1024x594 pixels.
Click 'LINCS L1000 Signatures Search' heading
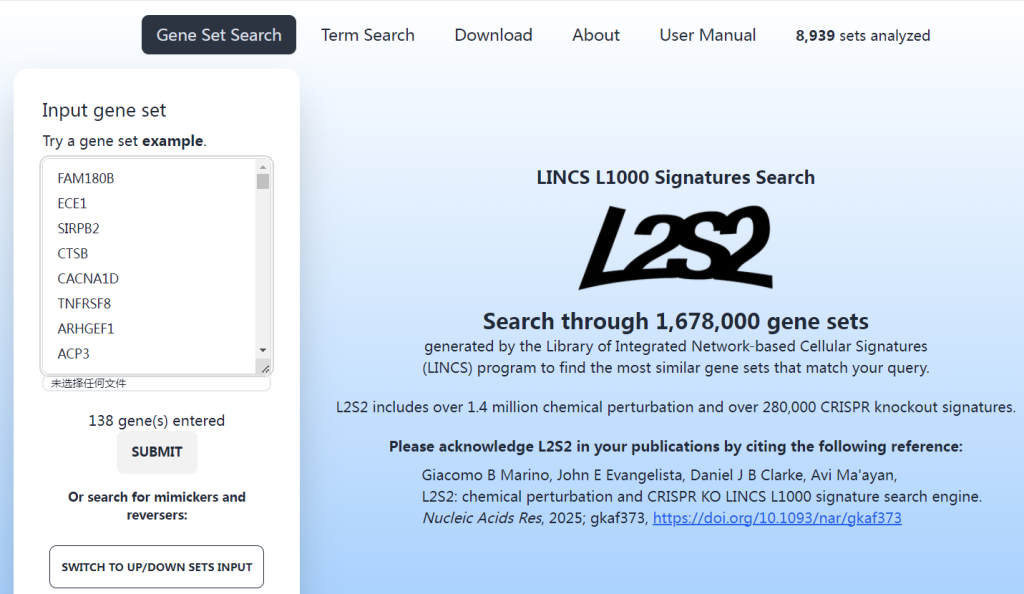coord(675,178)
